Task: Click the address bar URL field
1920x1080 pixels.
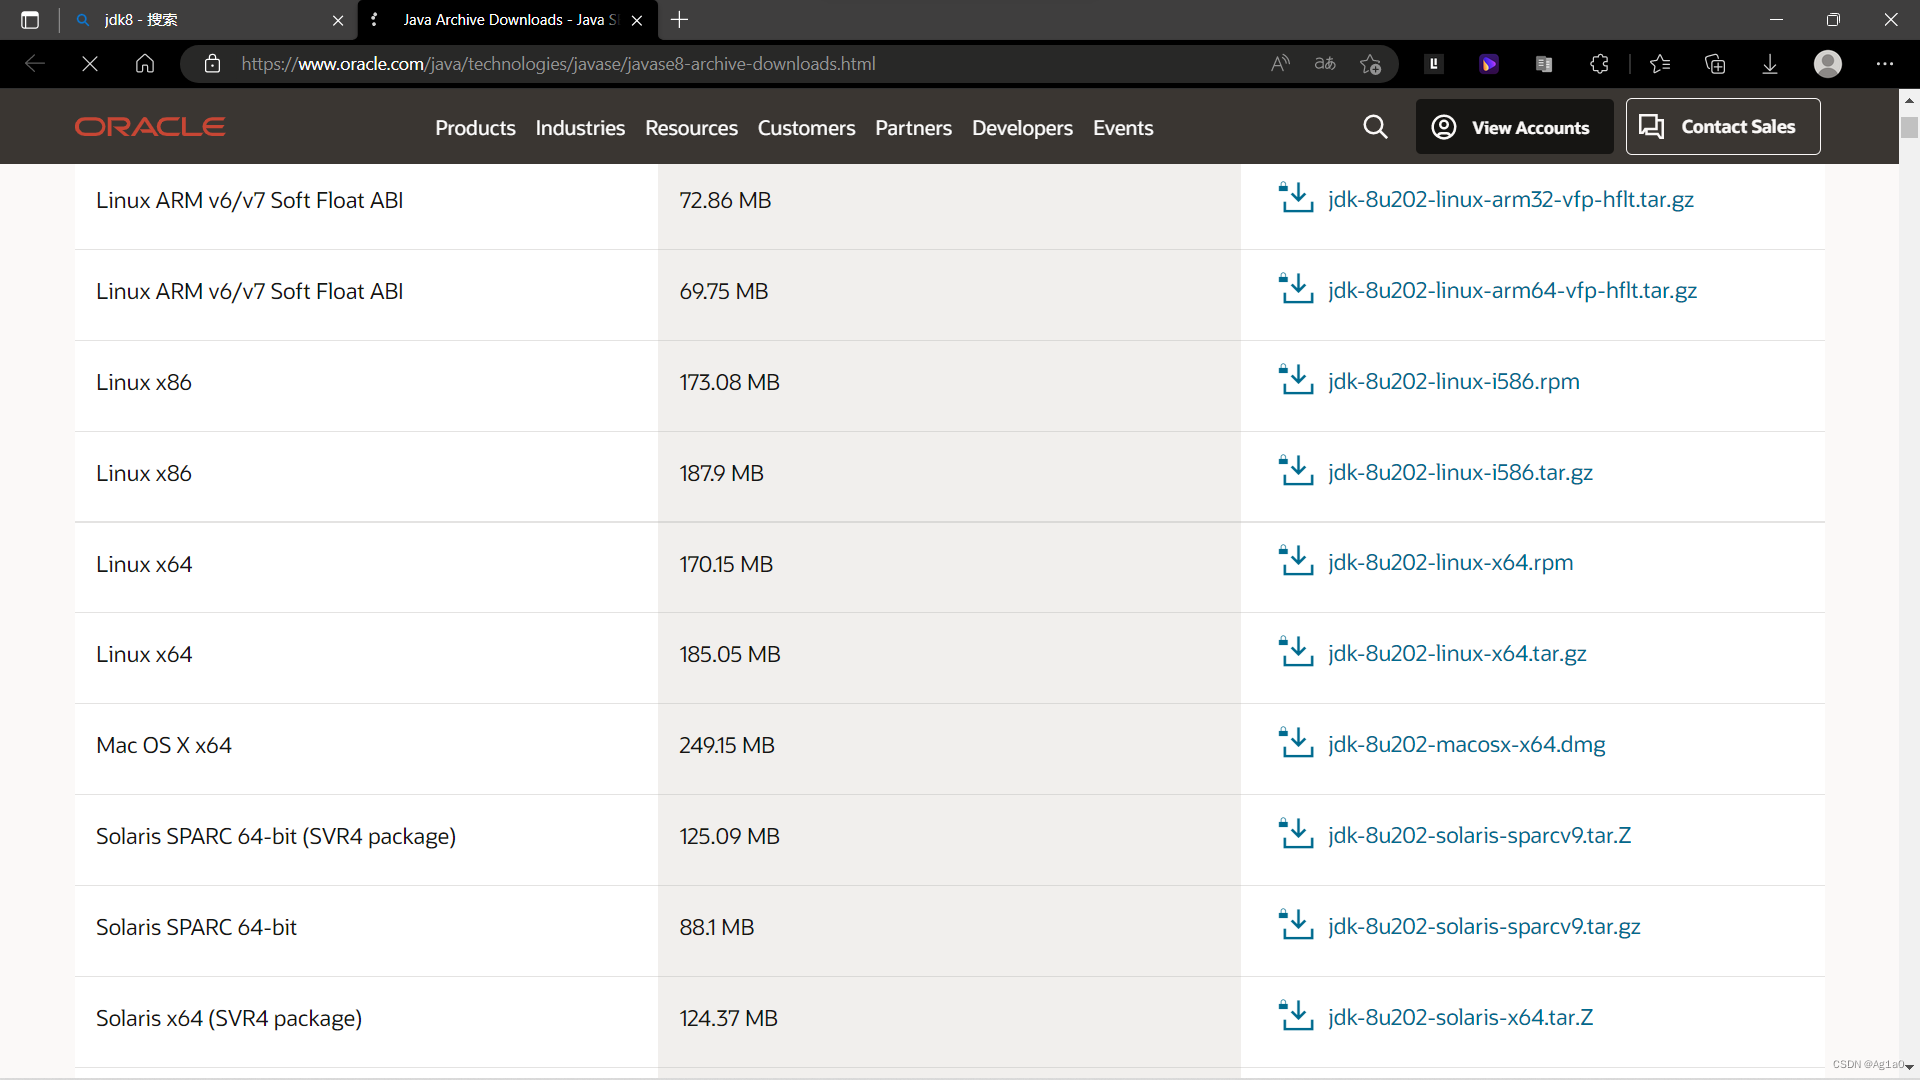Action: click(x=700, y=64)
